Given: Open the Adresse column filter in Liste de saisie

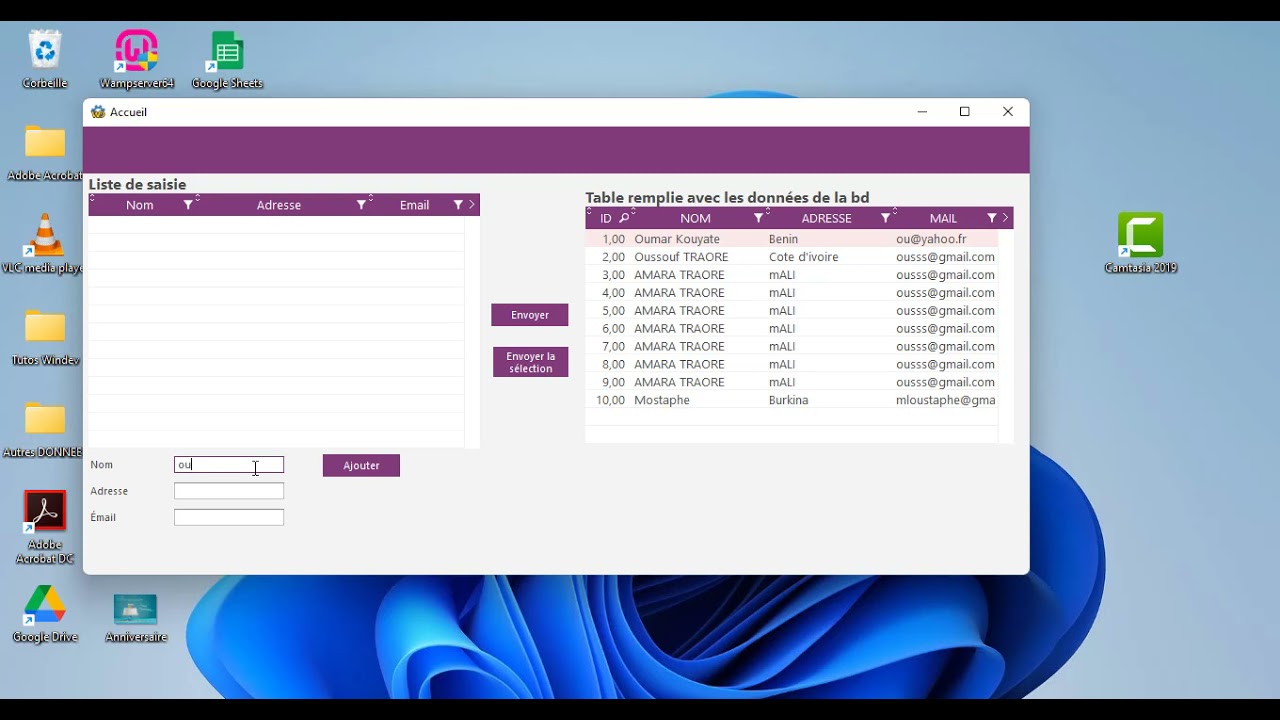Looking at the screenshot, I should [x=361, y=205].
